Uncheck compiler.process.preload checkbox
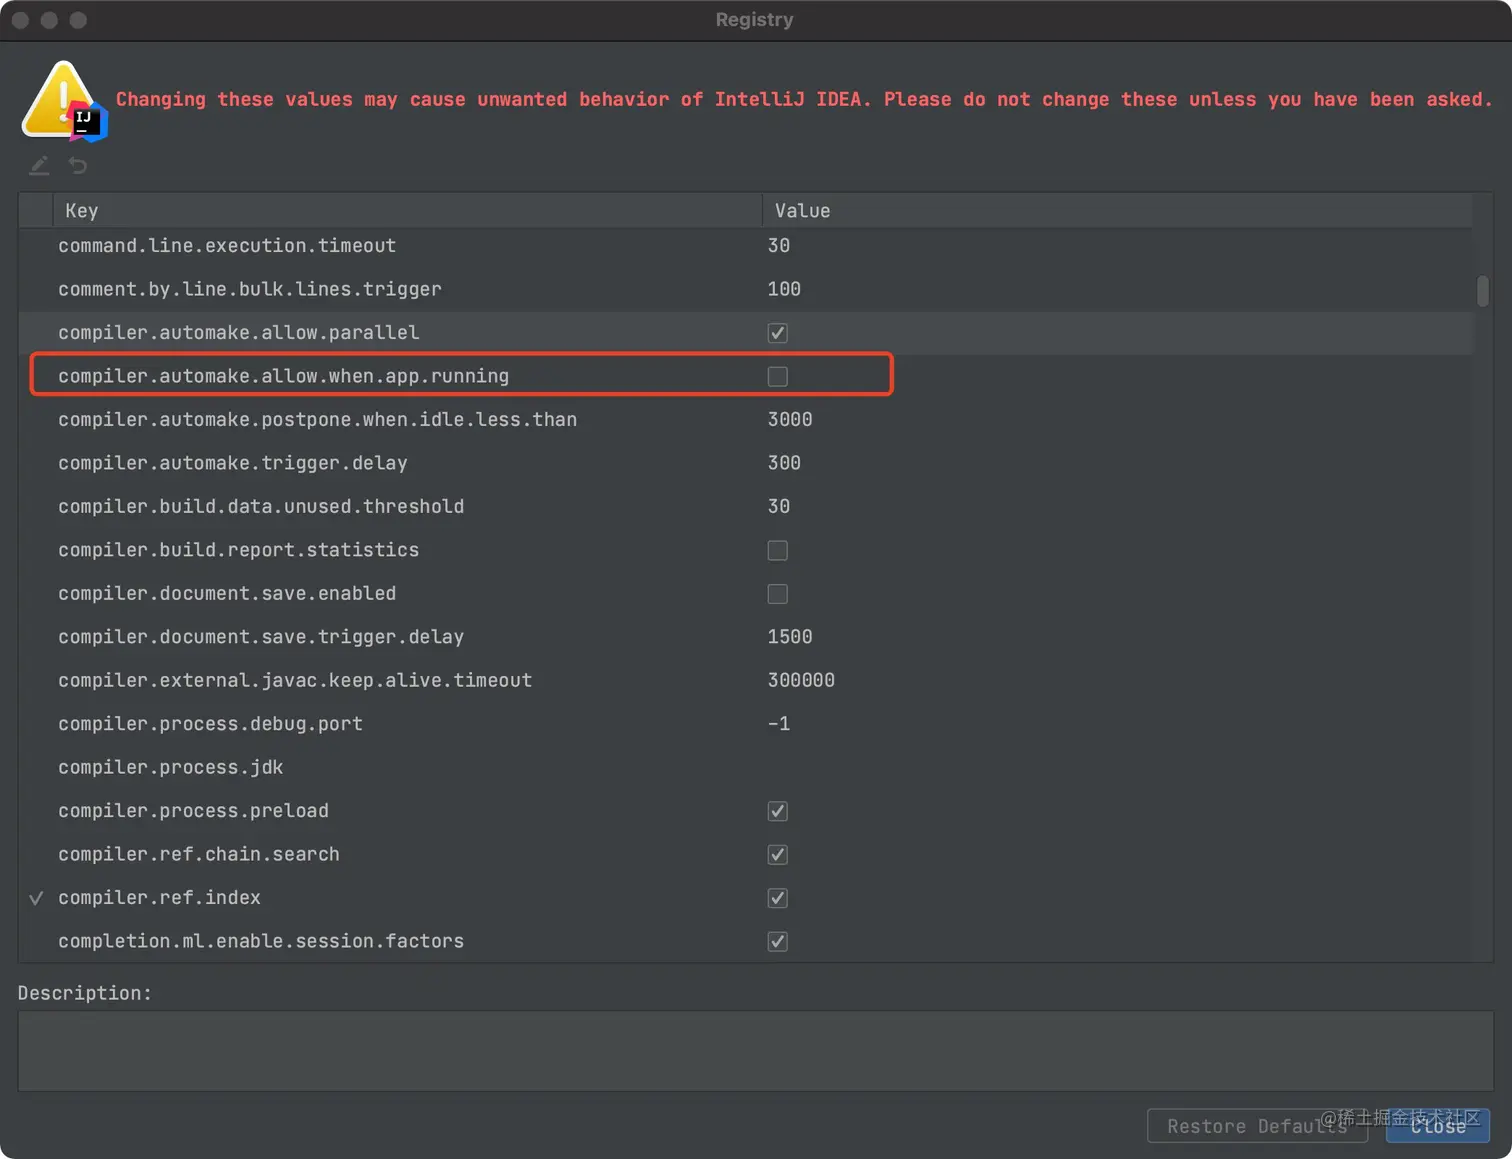The image size is (1512, 1159). 777,811
